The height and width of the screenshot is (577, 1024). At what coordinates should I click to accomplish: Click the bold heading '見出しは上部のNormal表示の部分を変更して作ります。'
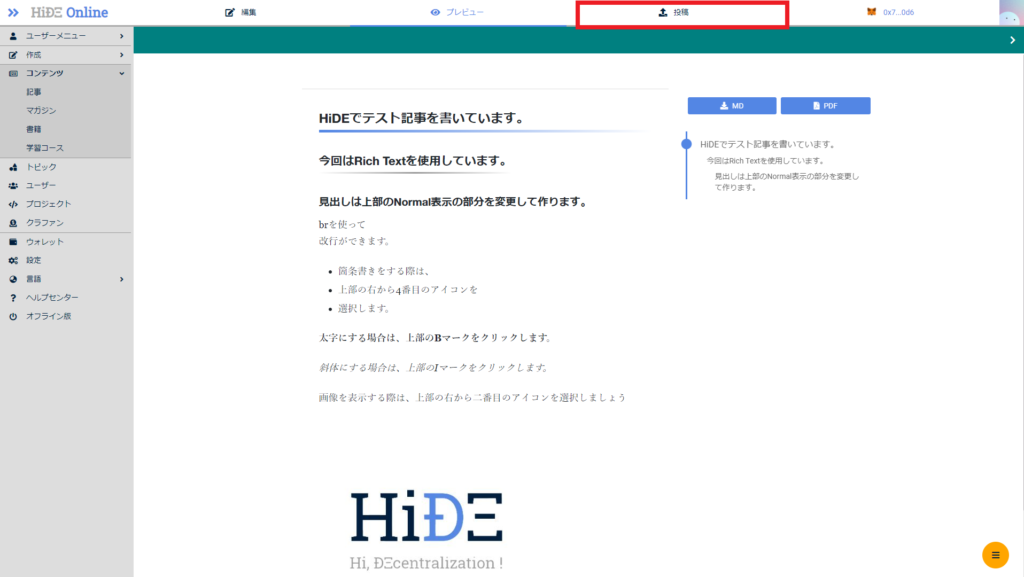[x=454, y=202]
